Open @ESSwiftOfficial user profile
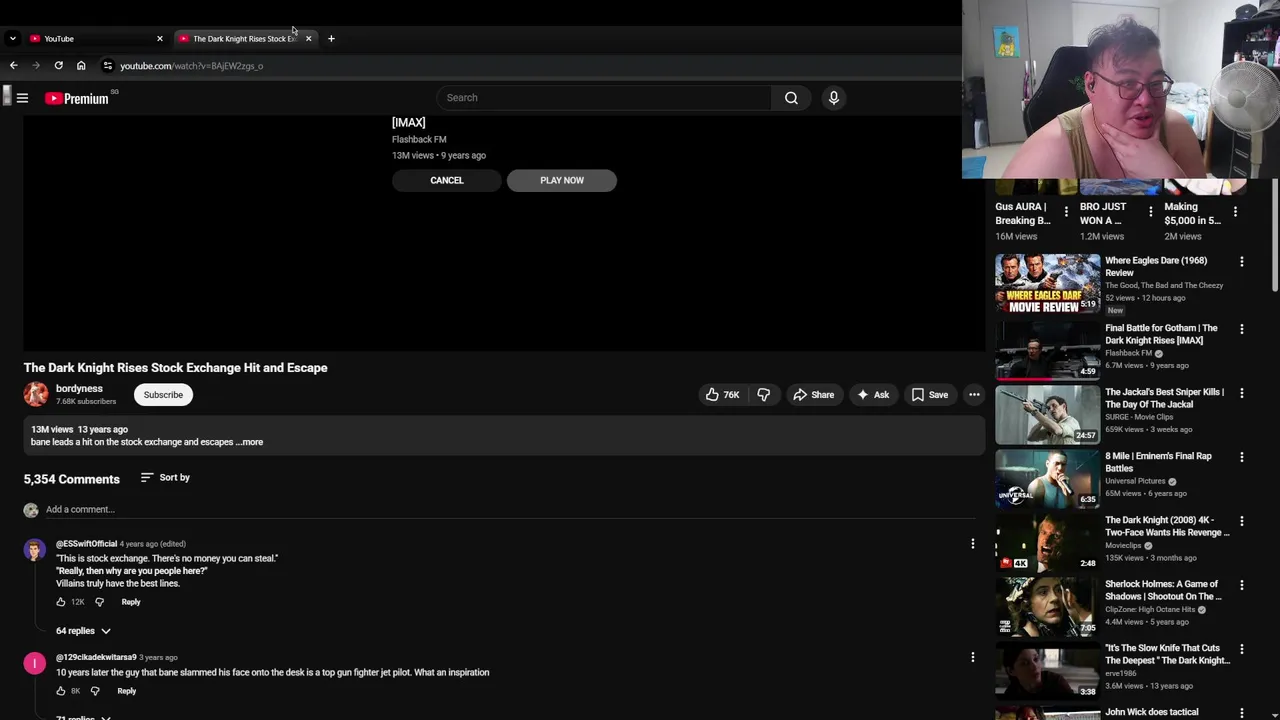Image resolution: width=1280 pixels, height=720 pixels. pos(86,544)
